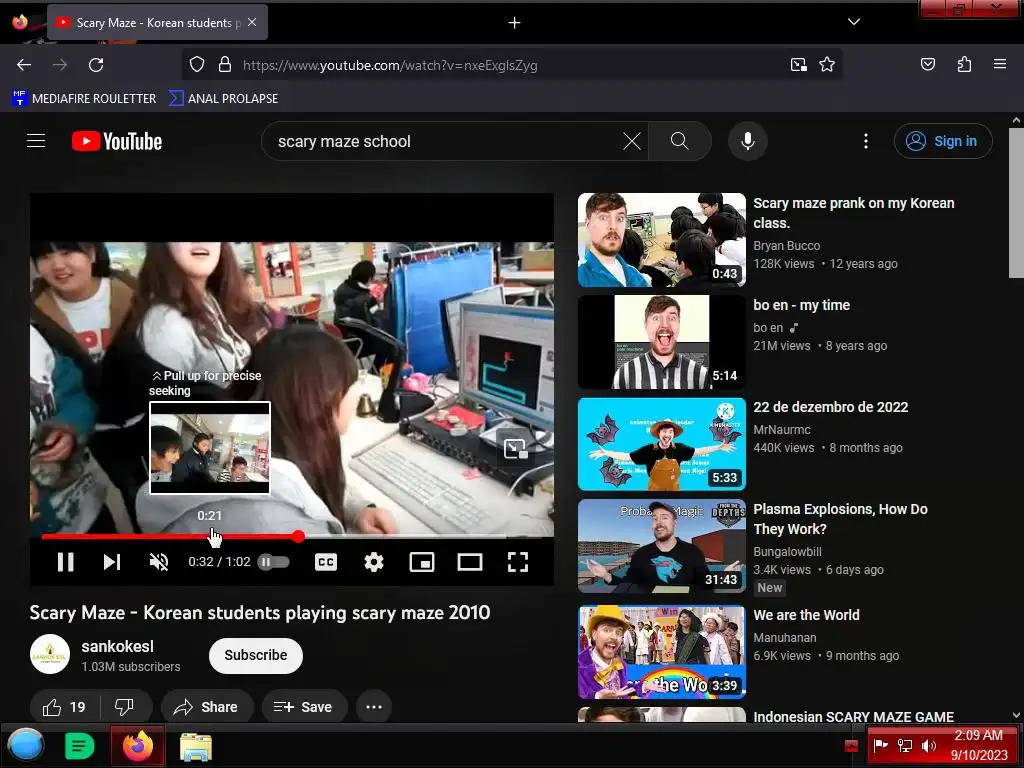Open the Firefox application menu
Screen dimensions: 1024x768
coord(999,65)
